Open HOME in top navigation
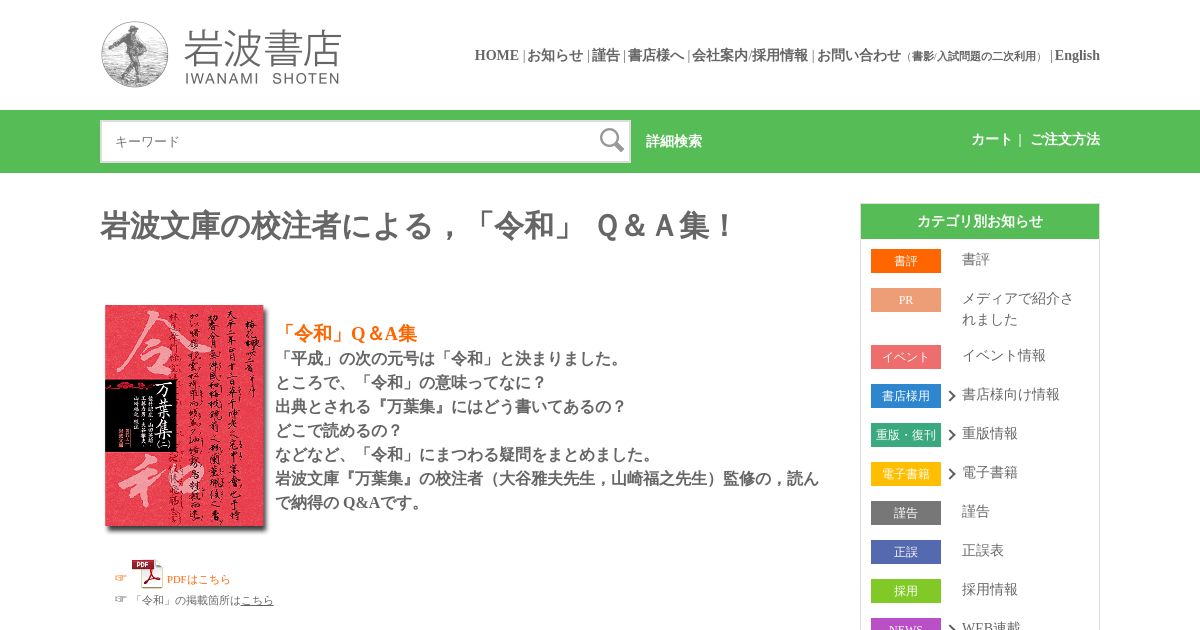Image resolution: width=1200 pixels, height=630 pixels. point(497,56)
